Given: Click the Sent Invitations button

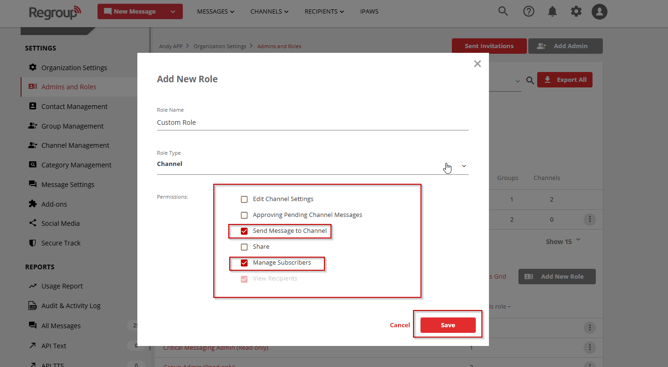Looking at the screenshot, I should (489, 46).
